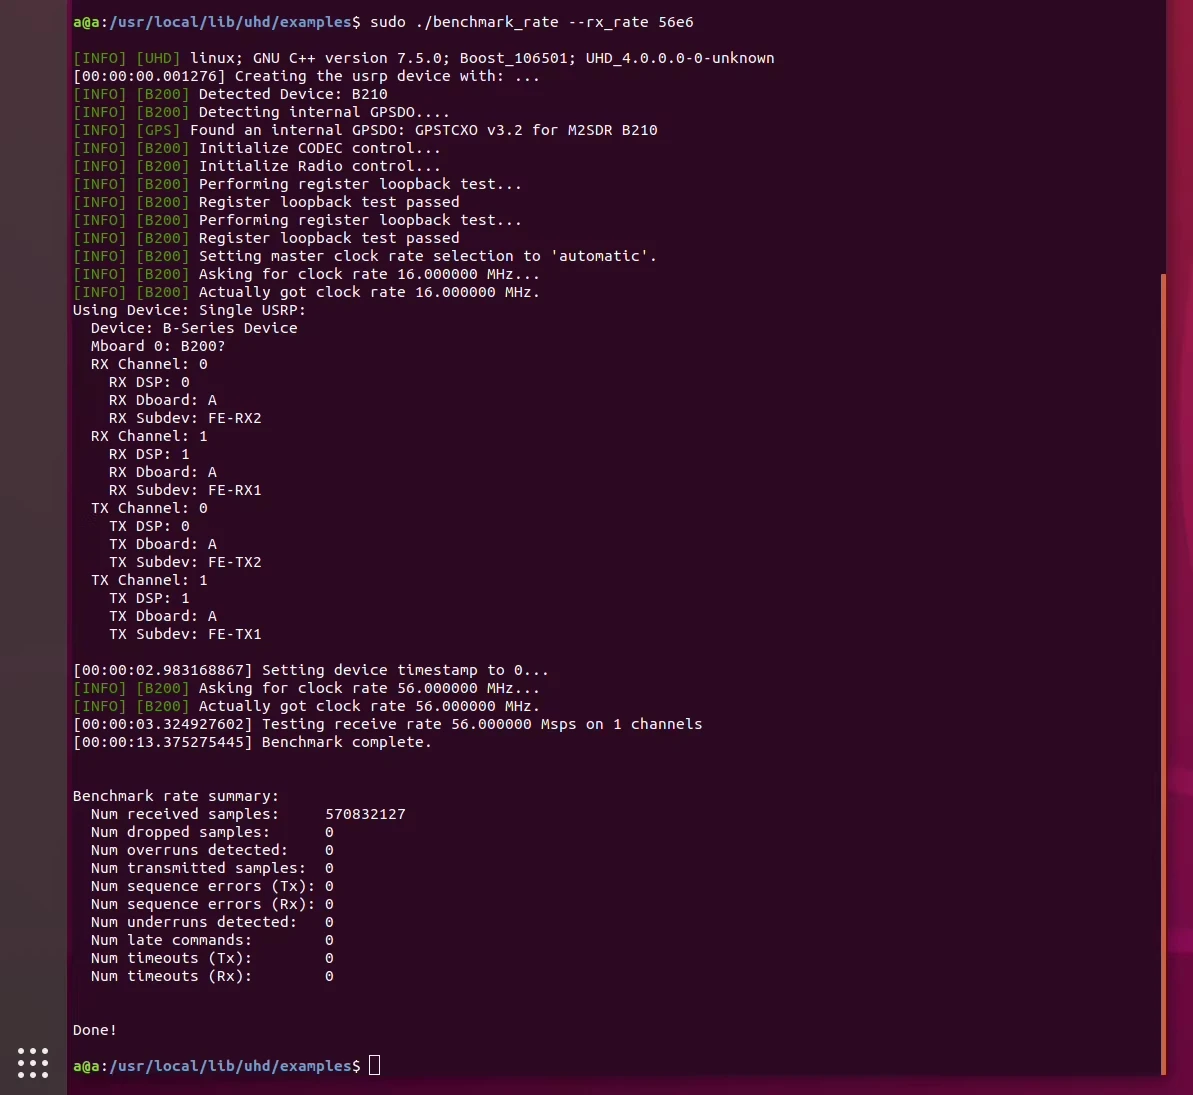Click the received samples value 570832127
The width and height of the screenshot is (1193, 1095).
click(365, 814)
